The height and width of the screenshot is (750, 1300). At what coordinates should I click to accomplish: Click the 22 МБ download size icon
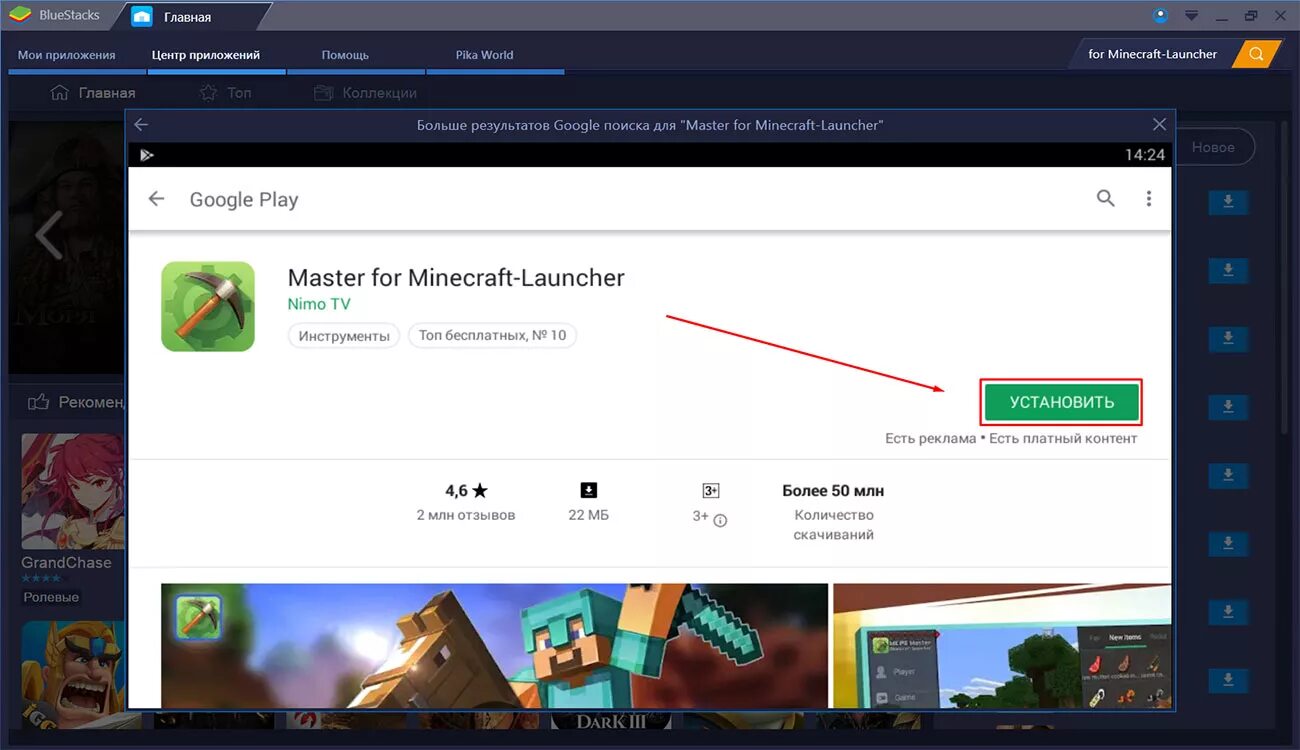589,490
